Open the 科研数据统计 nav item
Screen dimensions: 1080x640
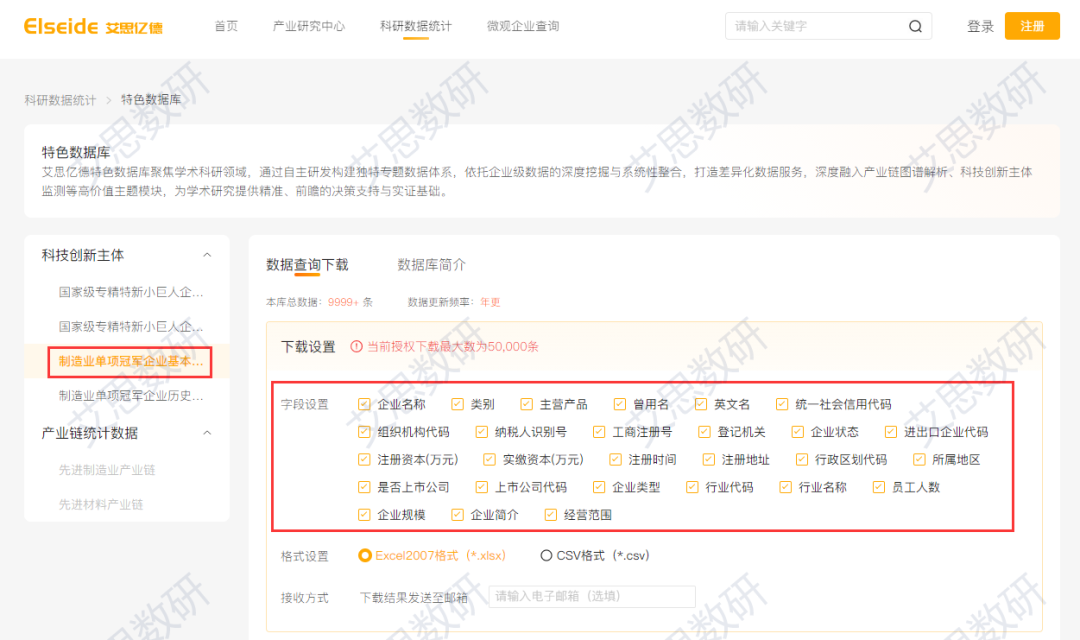[415, 26]
